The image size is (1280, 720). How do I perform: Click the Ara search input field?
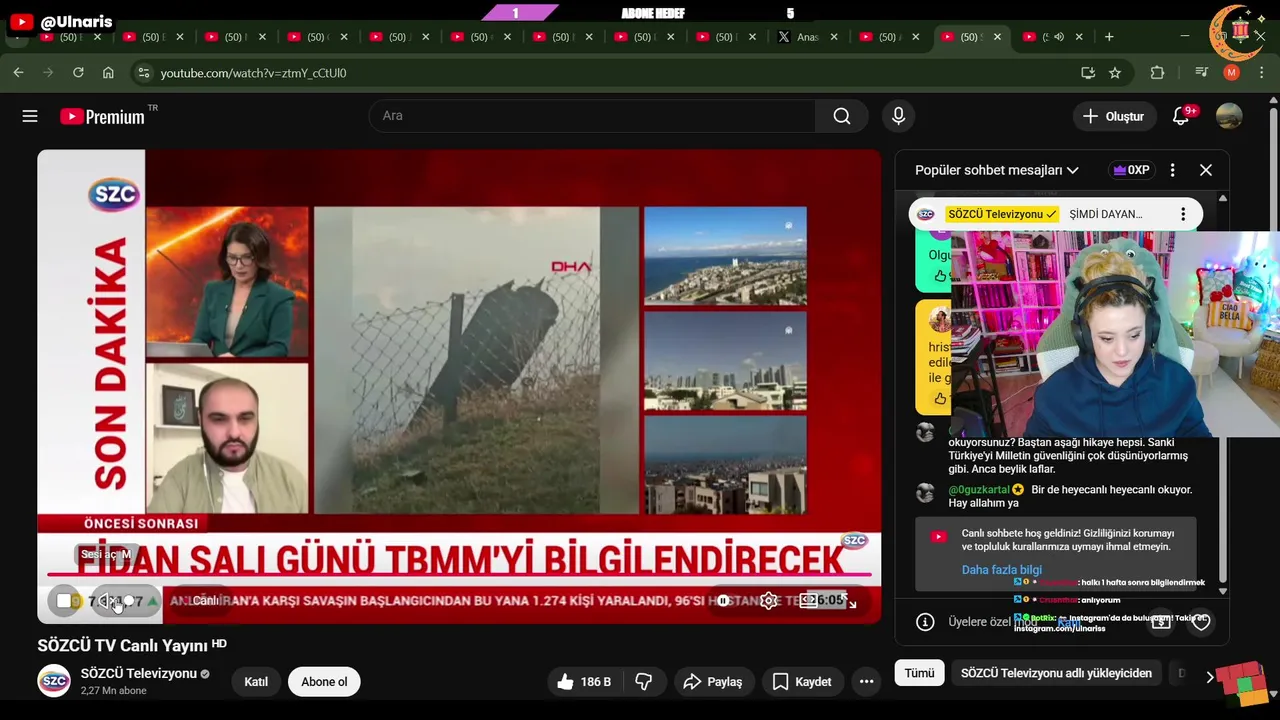(x=592, y=116)
